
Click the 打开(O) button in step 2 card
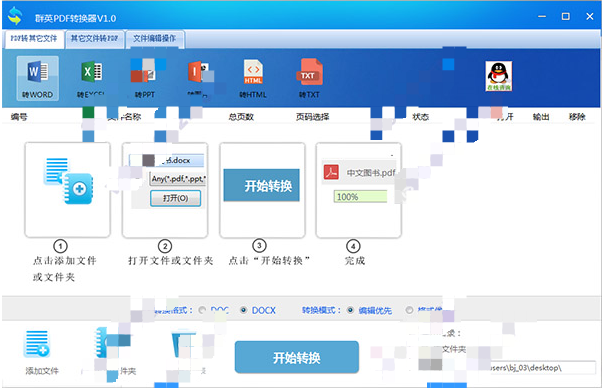[x=175, y=198]
